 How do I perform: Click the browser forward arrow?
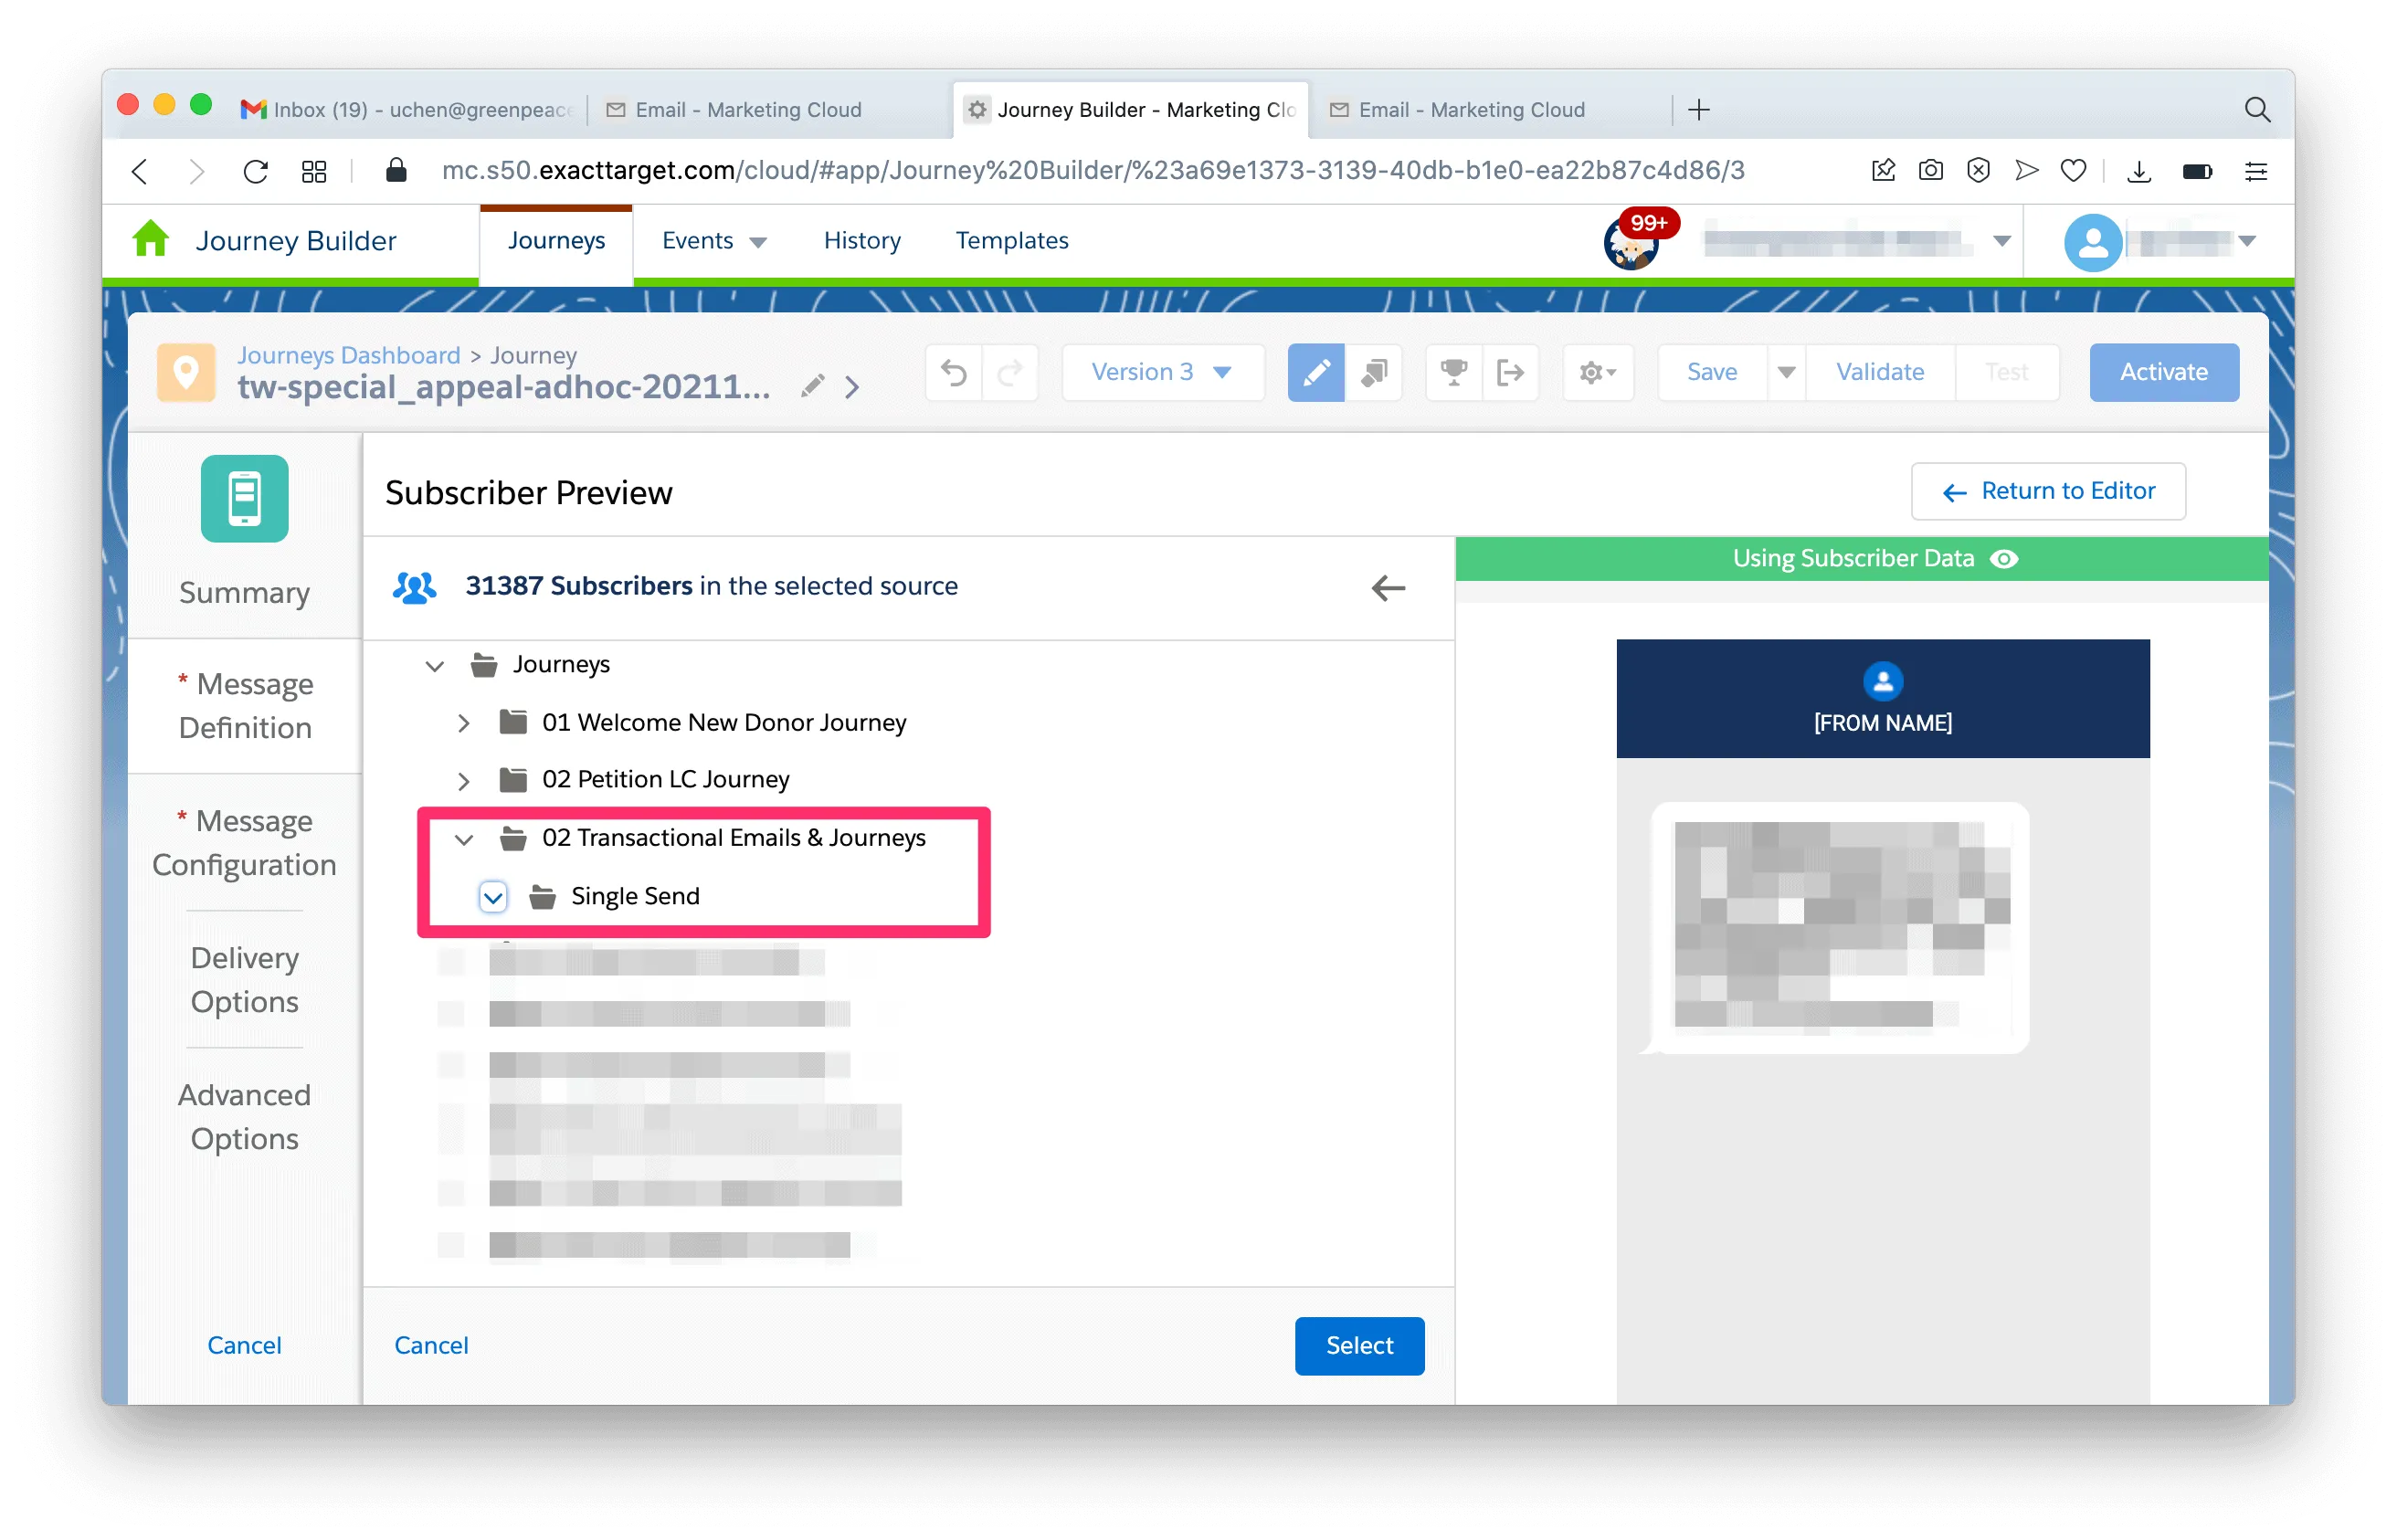pyautogui.click(x=196, y=171)
